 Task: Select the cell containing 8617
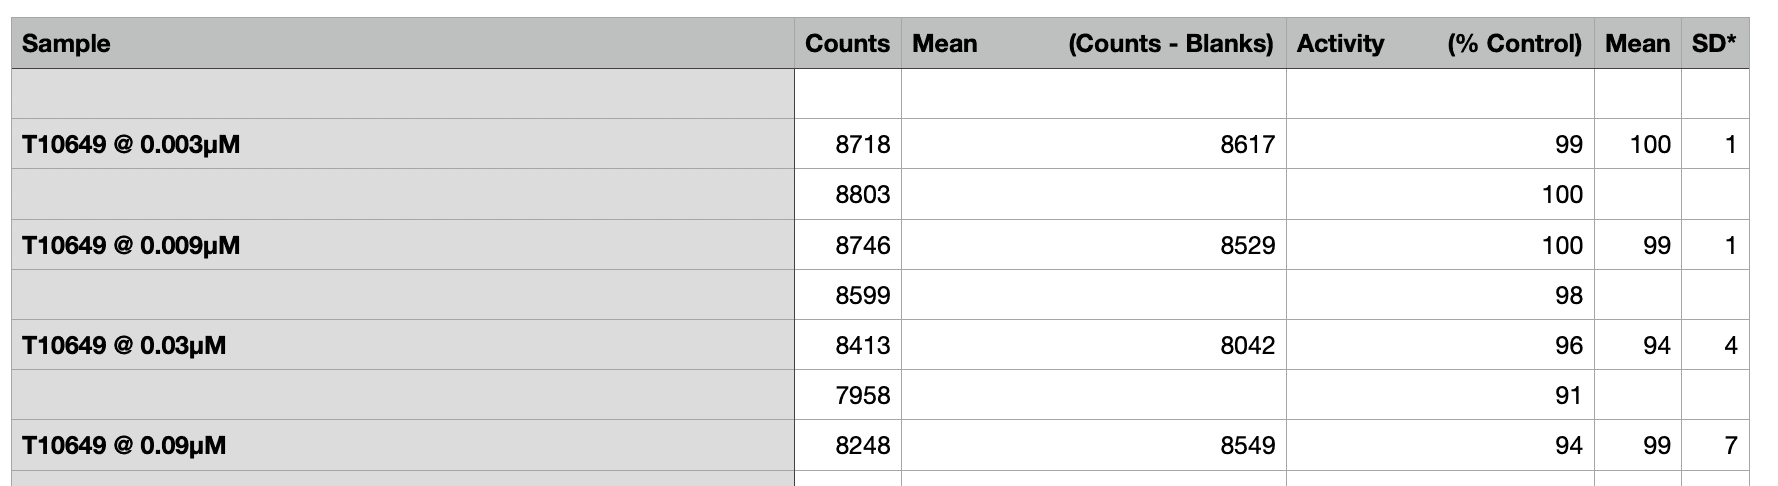pyautogui.click(x=1093, y=144)
